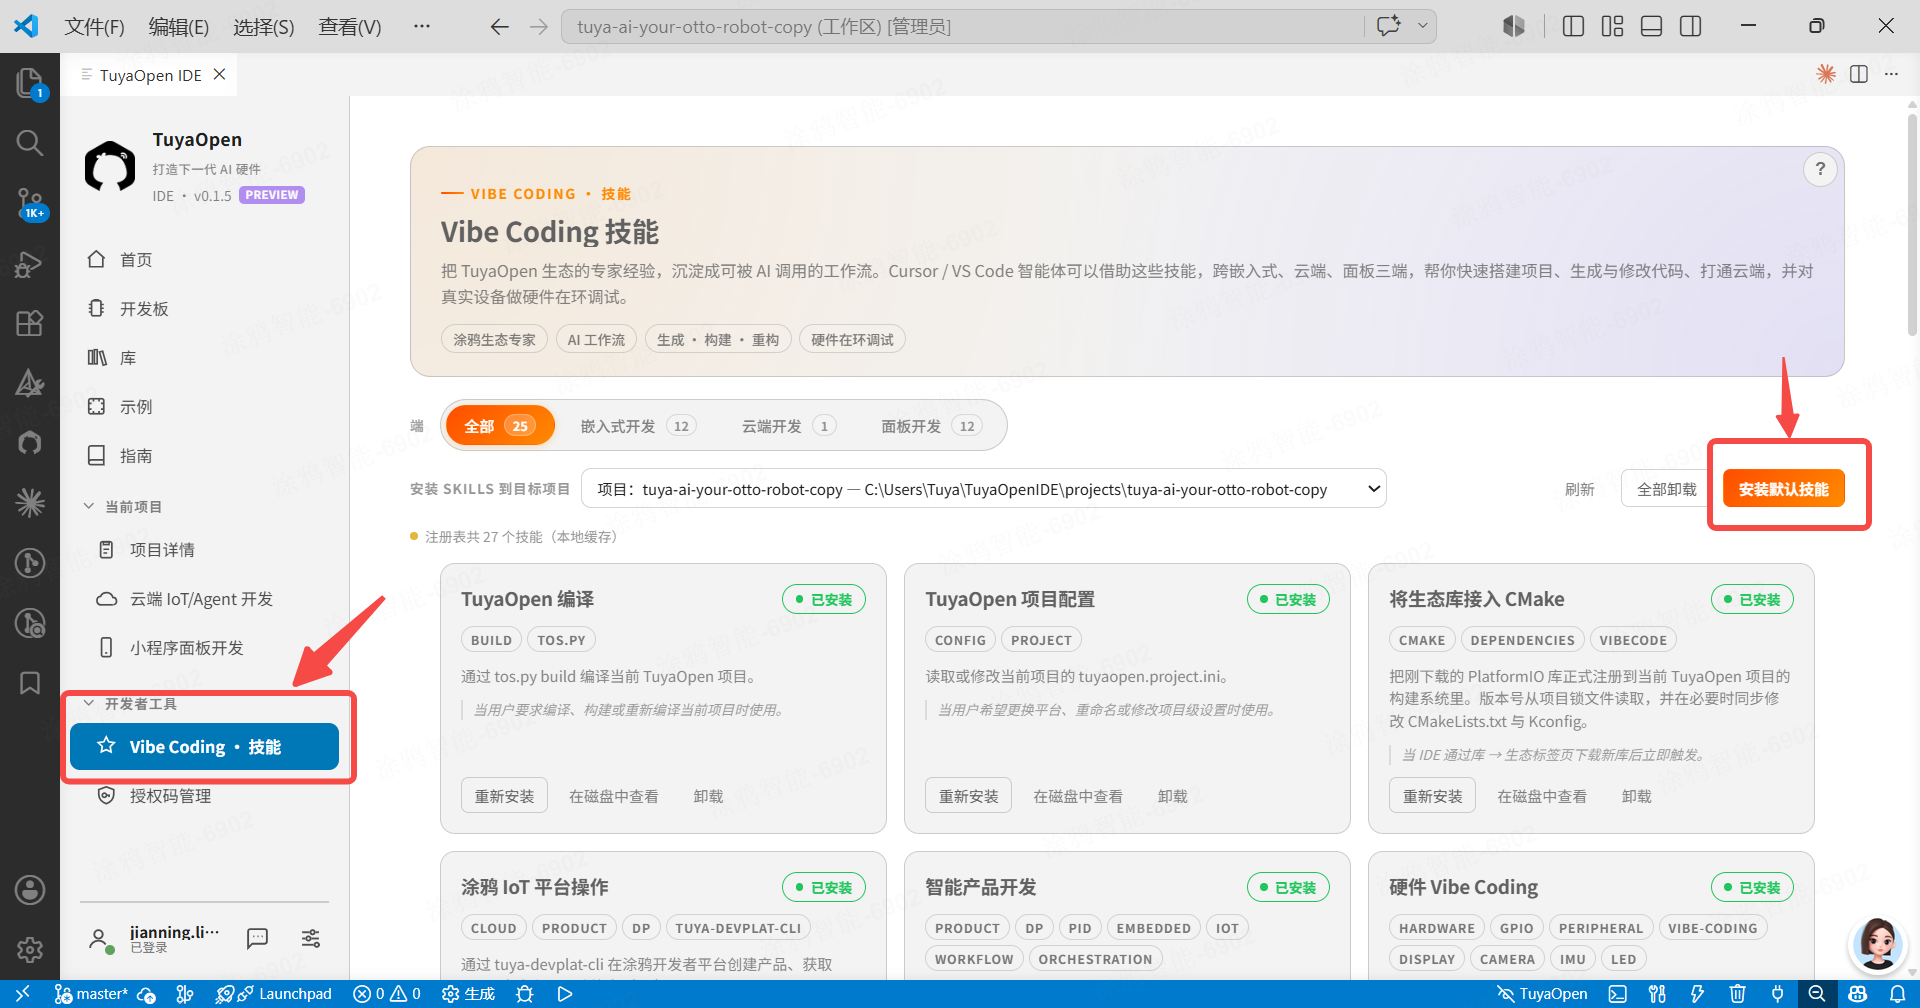This screenshot has height=1008, width=1920.
Task: Open the Accounts icon in activity bar
Action: pyautogui.click(x=30, y=889)
